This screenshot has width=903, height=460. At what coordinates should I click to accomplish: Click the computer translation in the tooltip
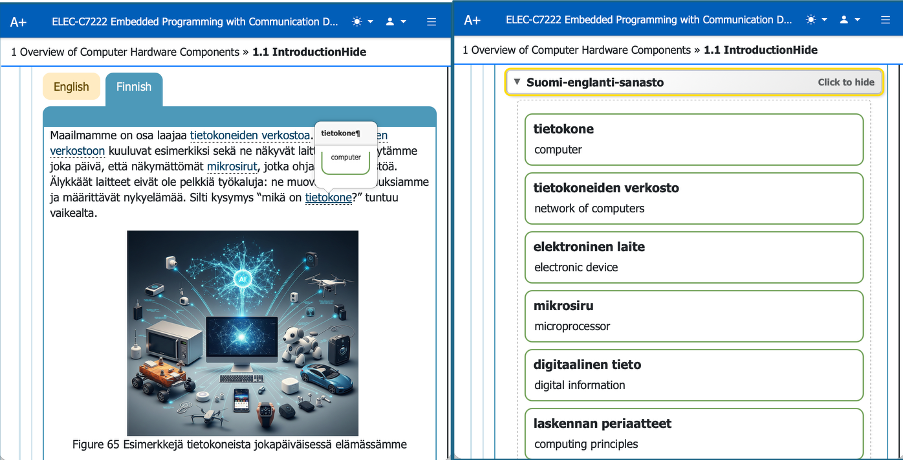tap(346, 157)
